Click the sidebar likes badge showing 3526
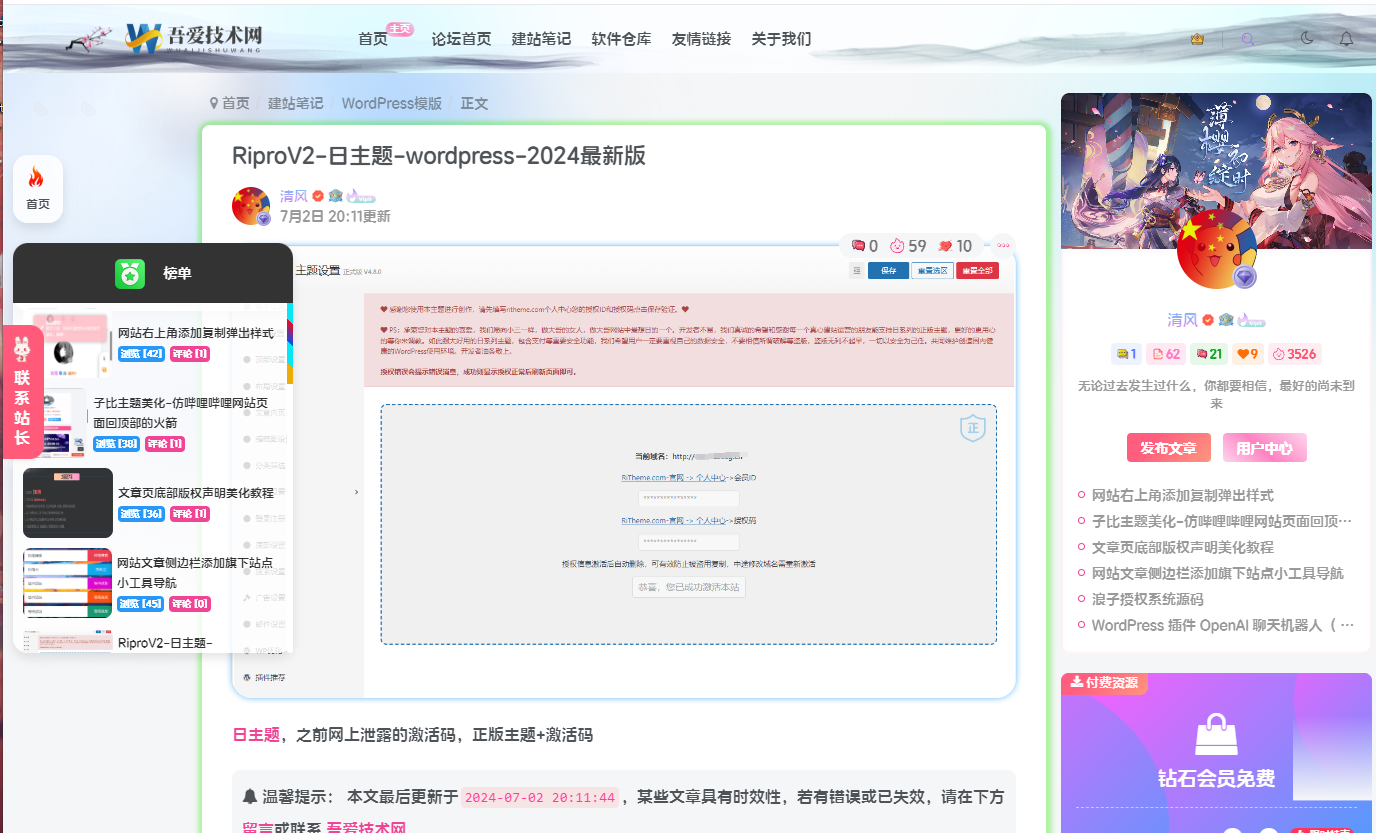Screen dimensions: 1376x833 [x=1294, y=353]
